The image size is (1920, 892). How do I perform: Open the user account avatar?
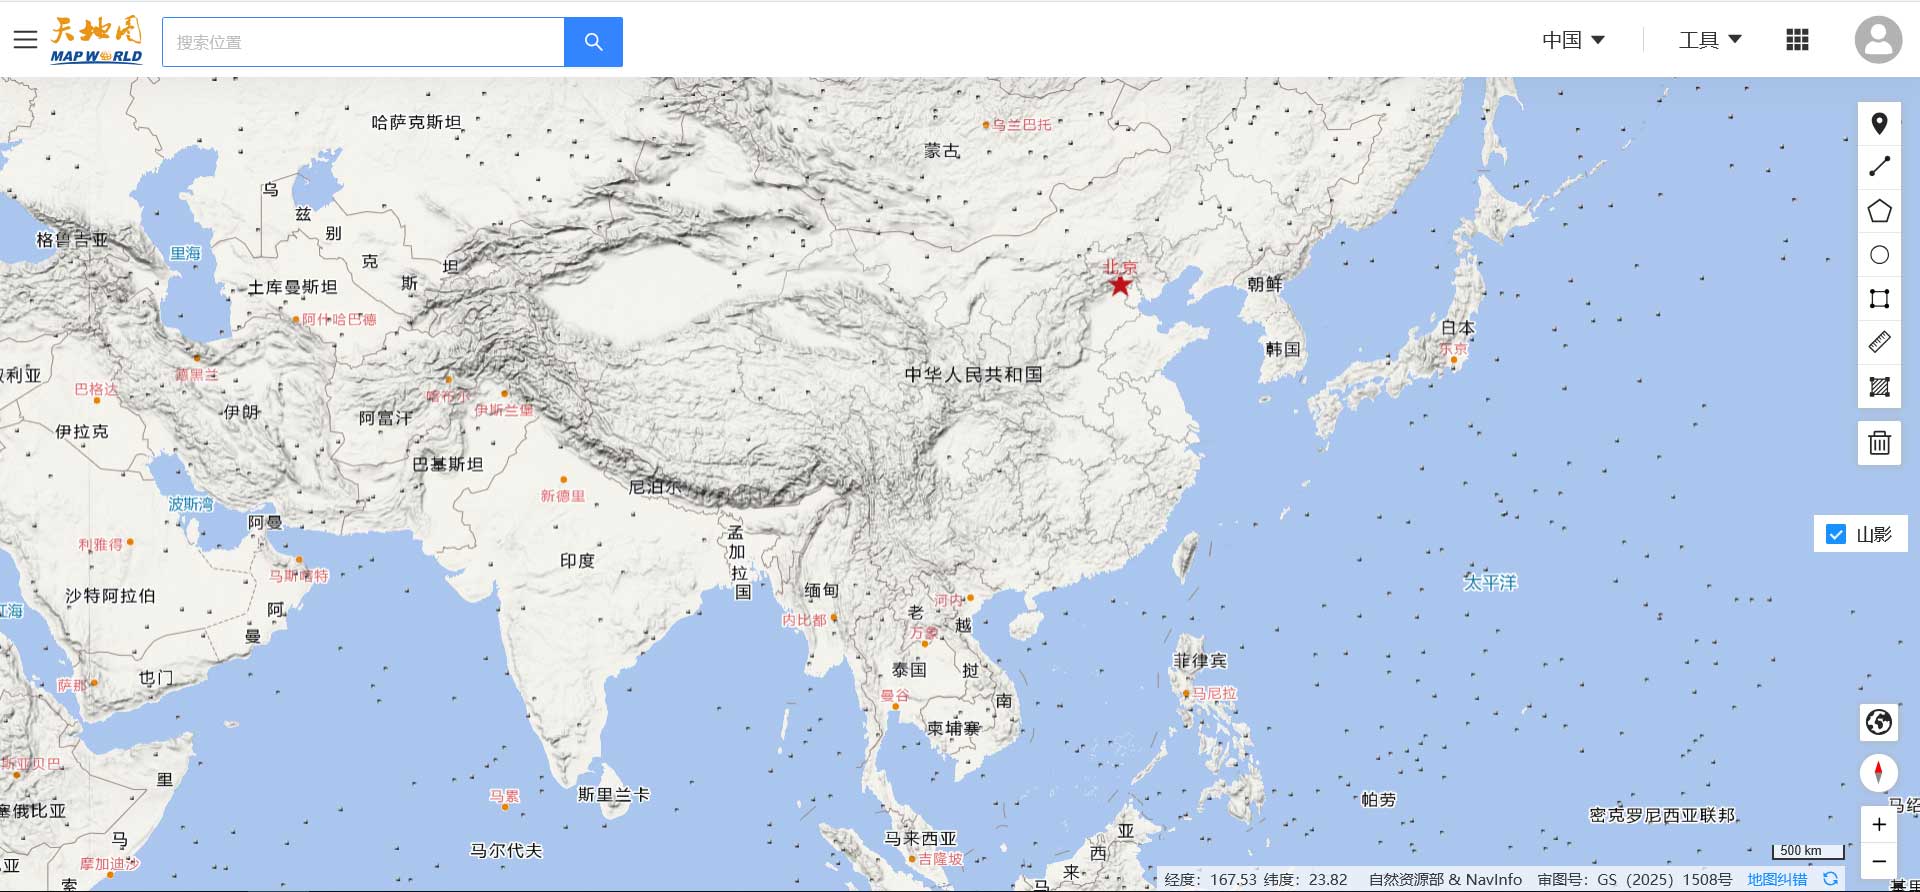coord(1878,40)
